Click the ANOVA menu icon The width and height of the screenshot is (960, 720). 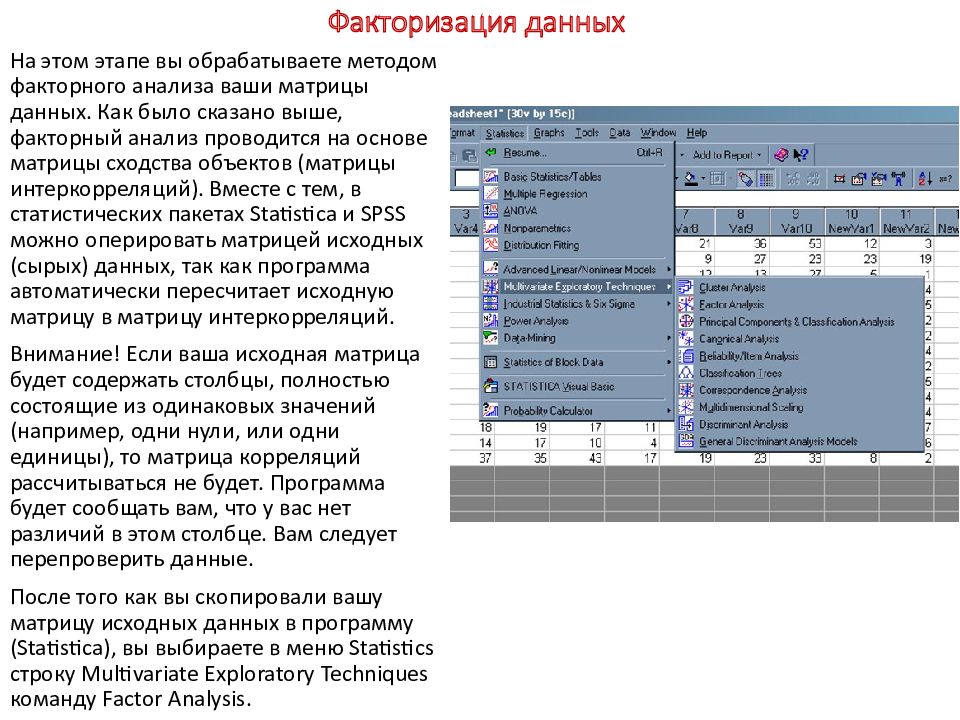(491, 211)
